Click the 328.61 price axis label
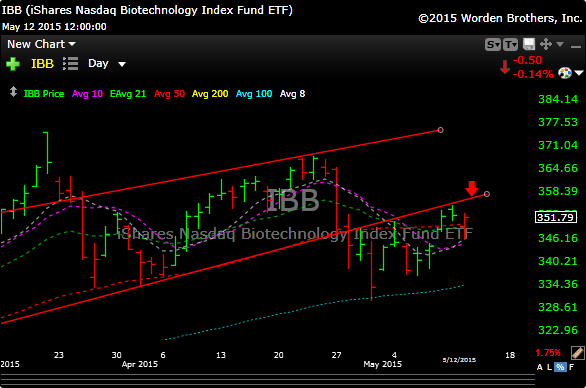The image size is (586, 388). click(x=558, y=307)
